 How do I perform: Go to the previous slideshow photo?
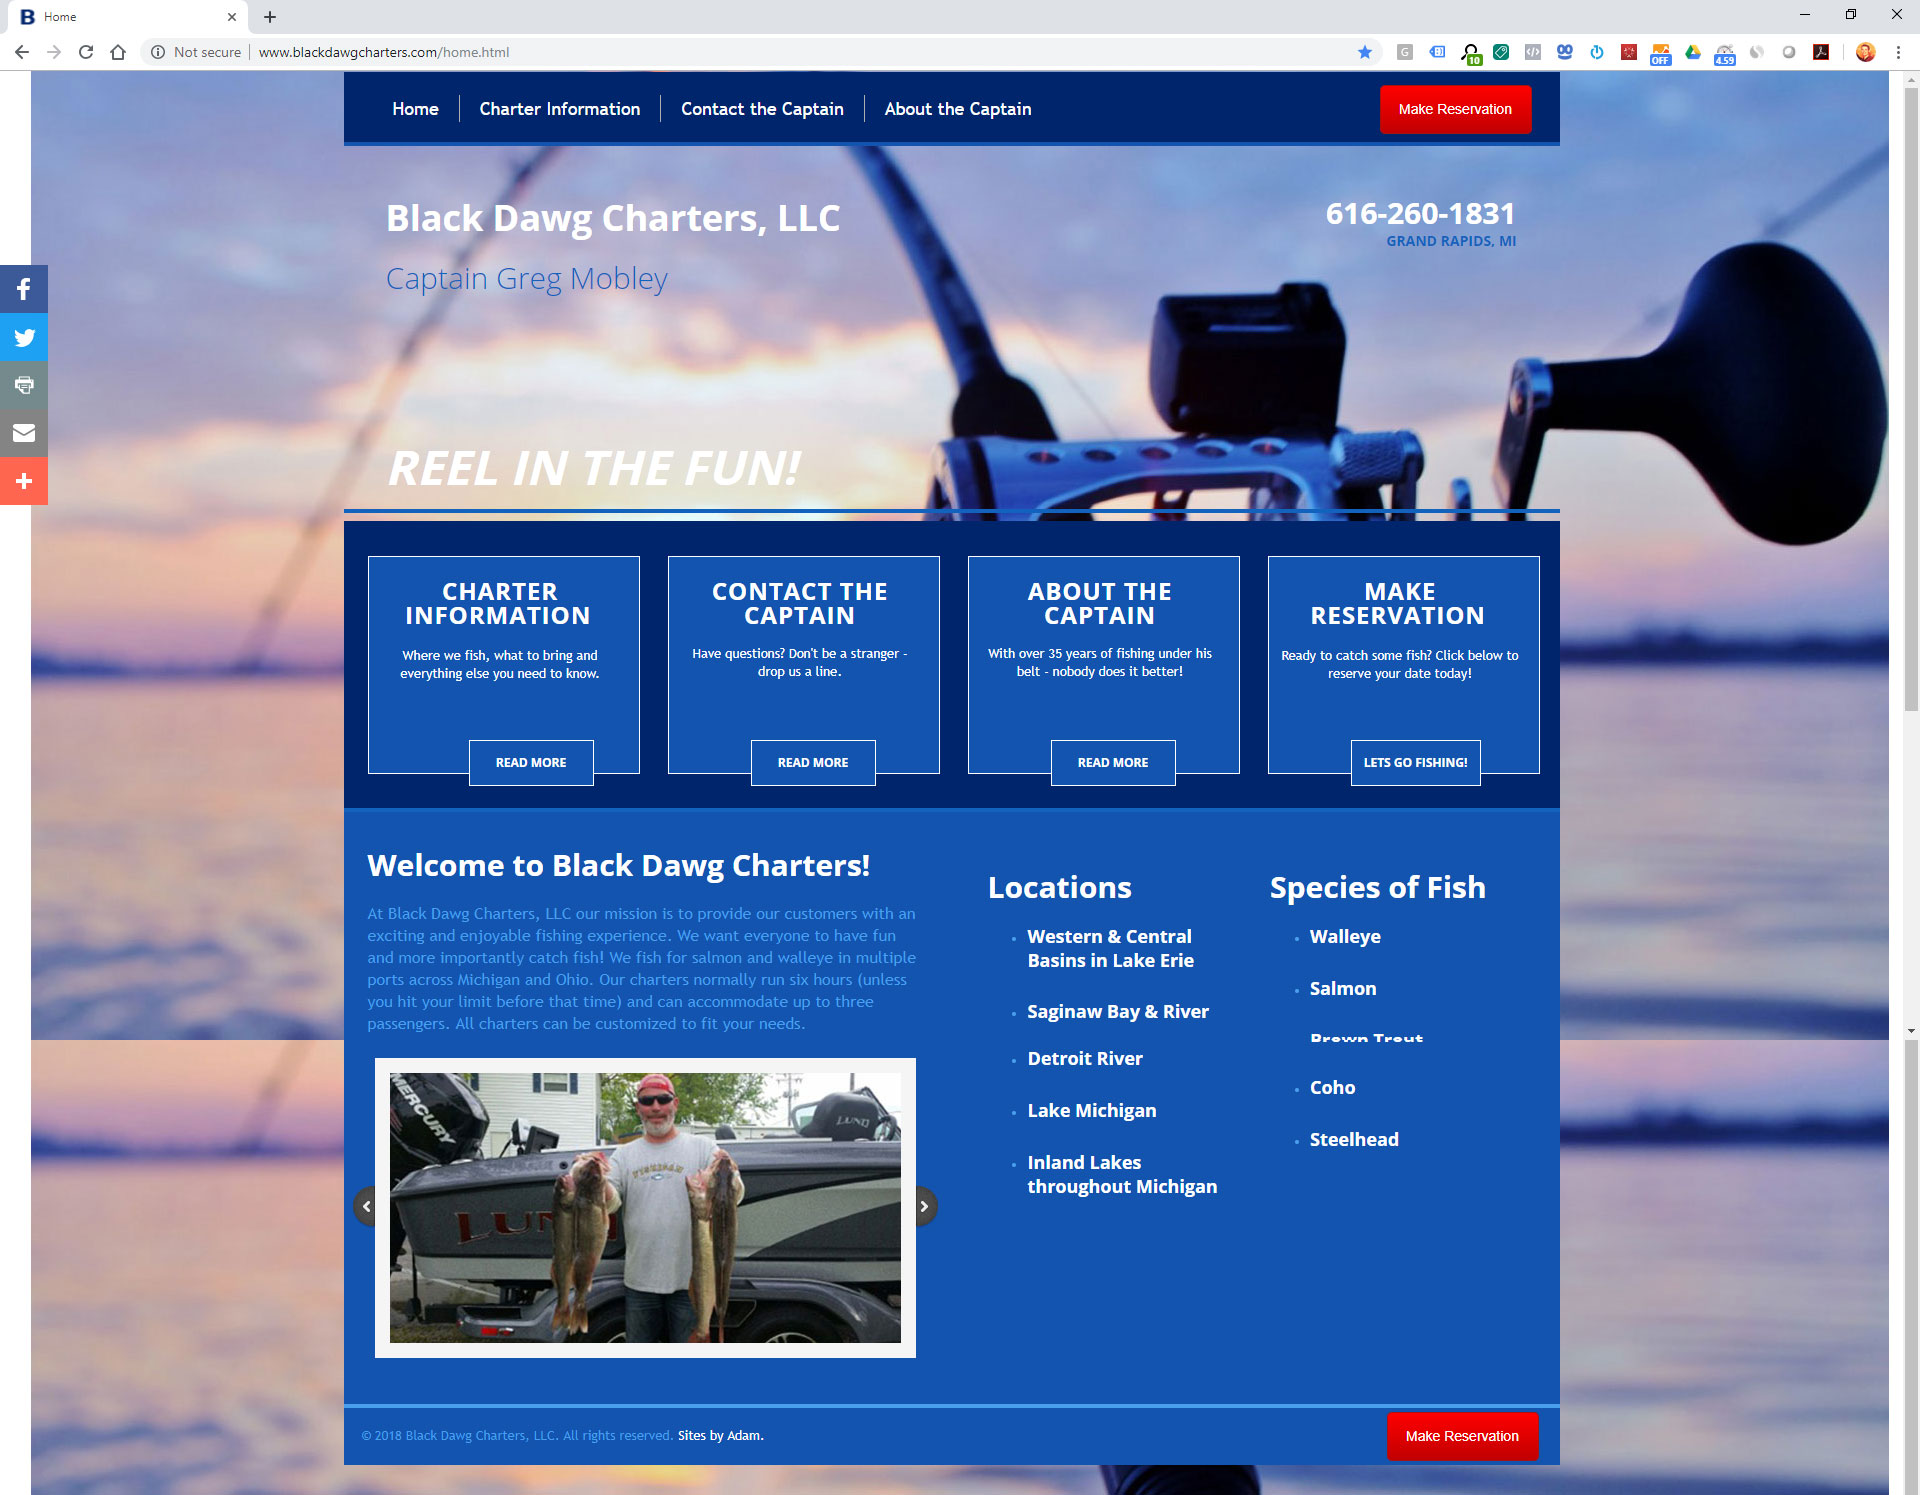tap(366, 1206)
